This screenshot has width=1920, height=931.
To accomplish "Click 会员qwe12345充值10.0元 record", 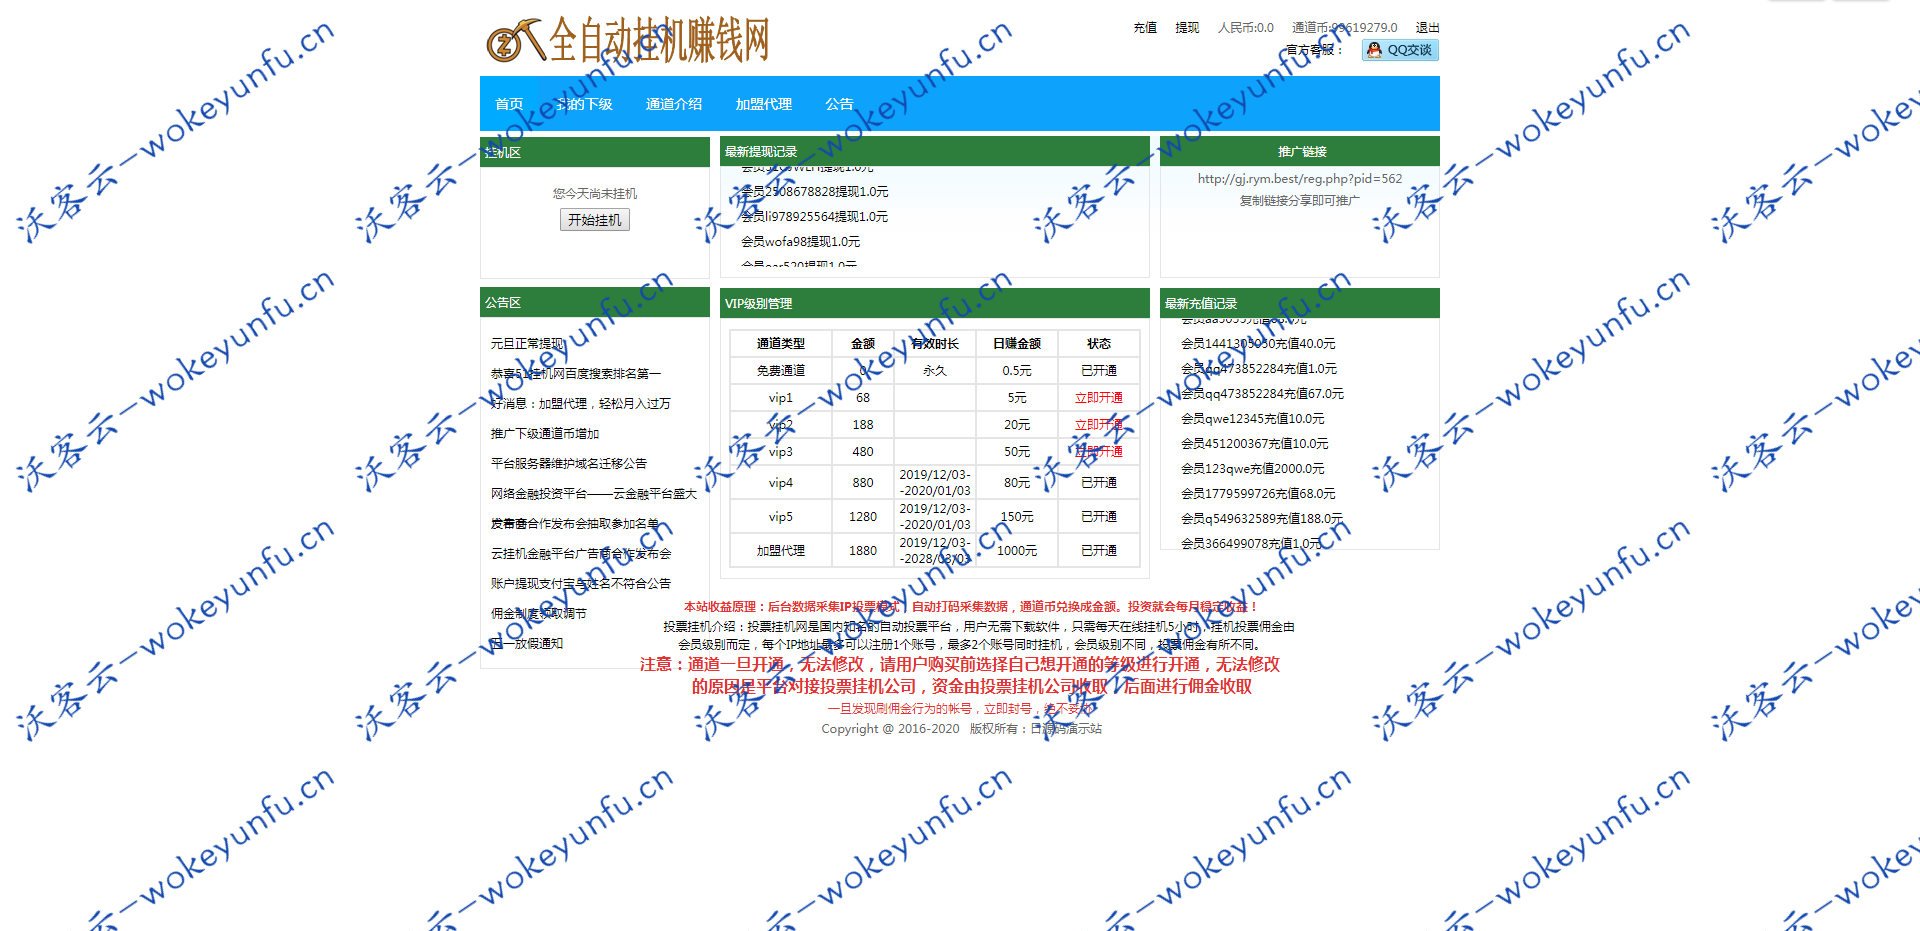I will (1252, 419).
